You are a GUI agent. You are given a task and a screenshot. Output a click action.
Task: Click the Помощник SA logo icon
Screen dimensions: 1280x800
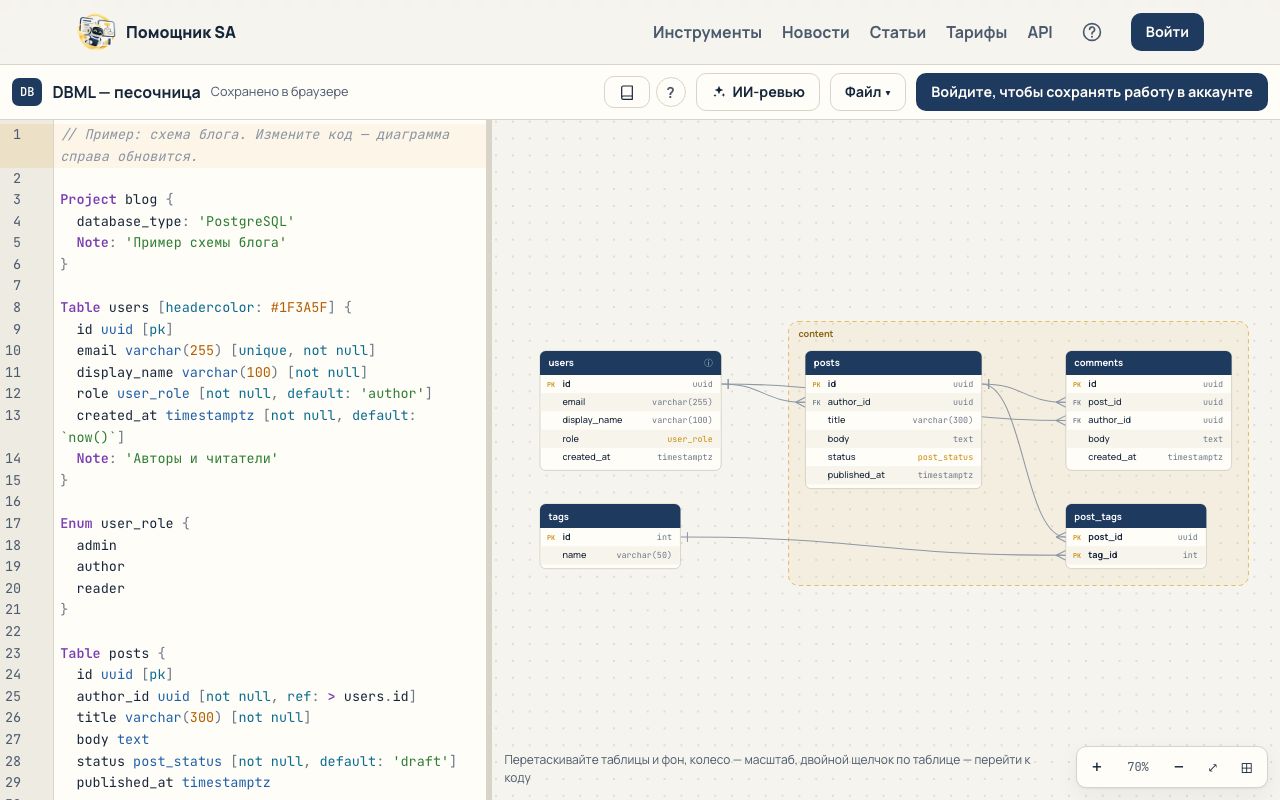(x=97, y=32)
